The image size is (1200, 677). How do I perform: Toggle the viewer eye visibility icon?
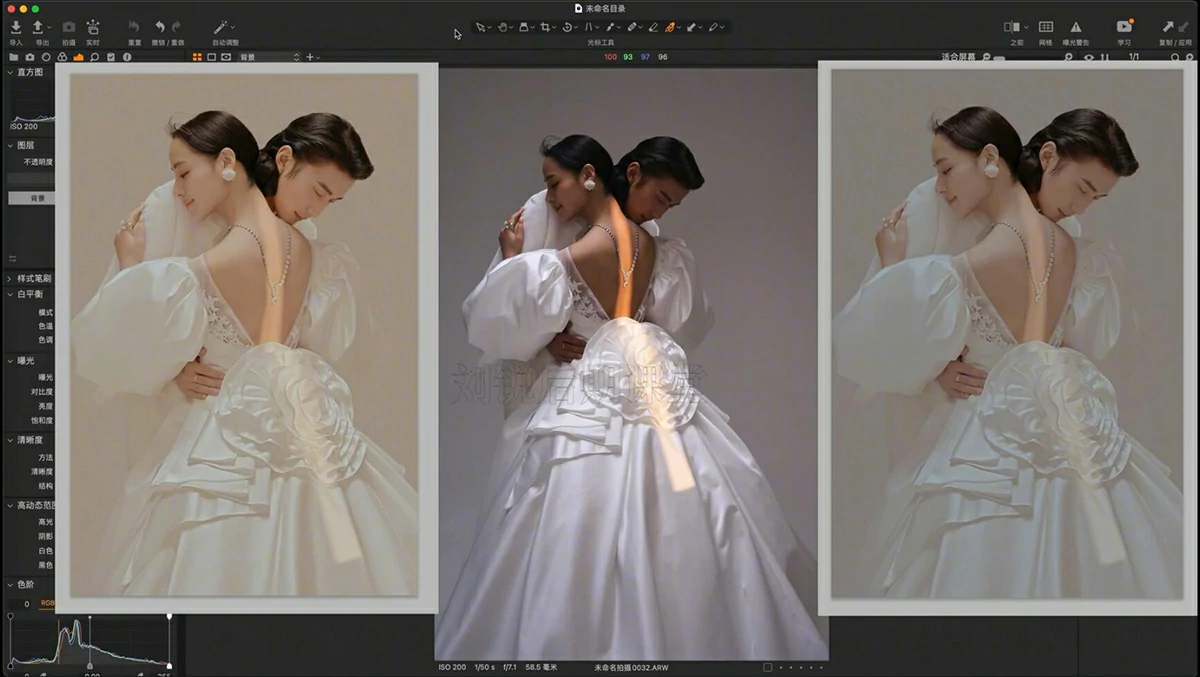coord(1089,57)
